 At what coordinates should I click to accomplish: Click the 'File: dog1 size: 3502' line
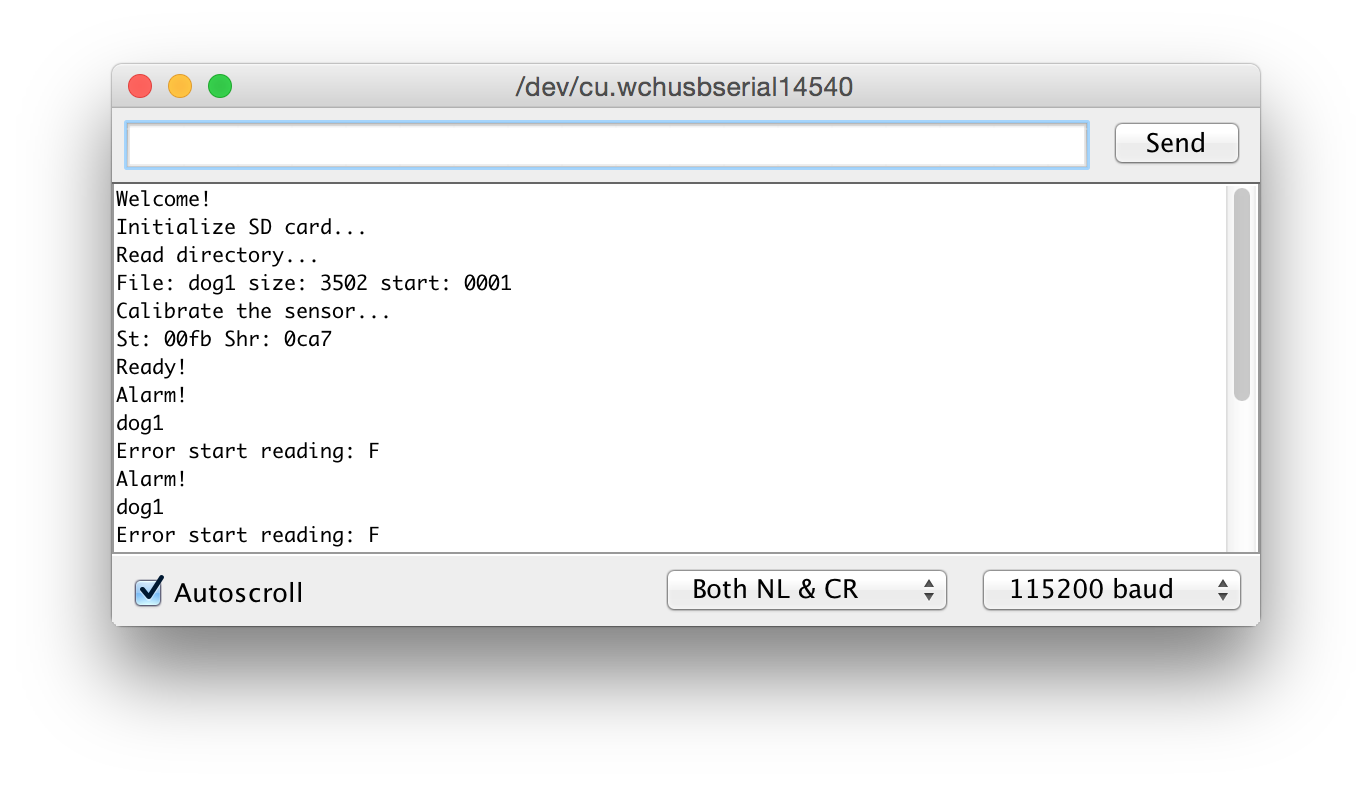pyautogui.click(x=314, y=283)
